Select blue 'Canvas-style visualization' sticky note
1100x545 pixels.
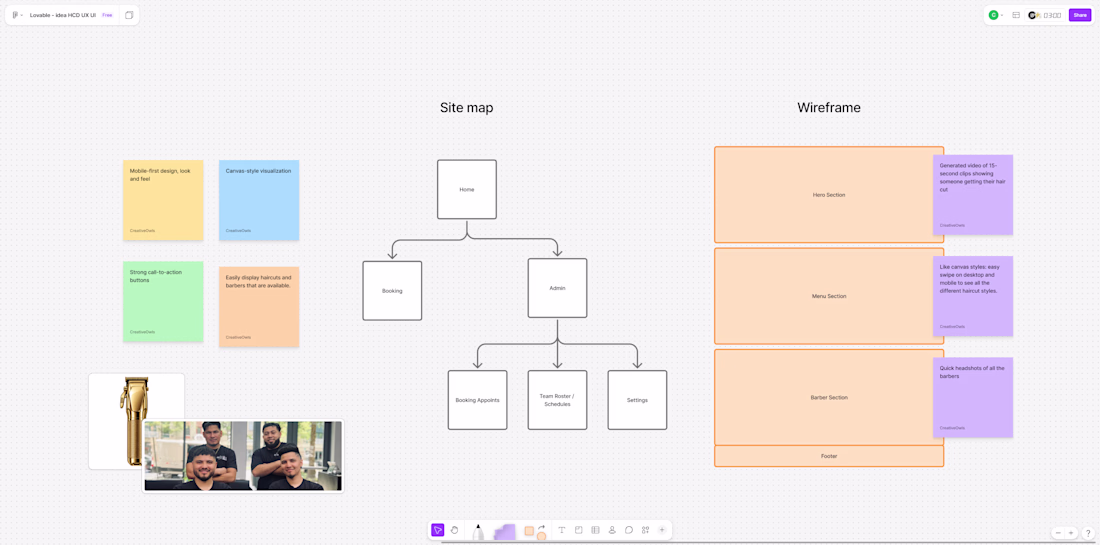click(x=259, y=200)
